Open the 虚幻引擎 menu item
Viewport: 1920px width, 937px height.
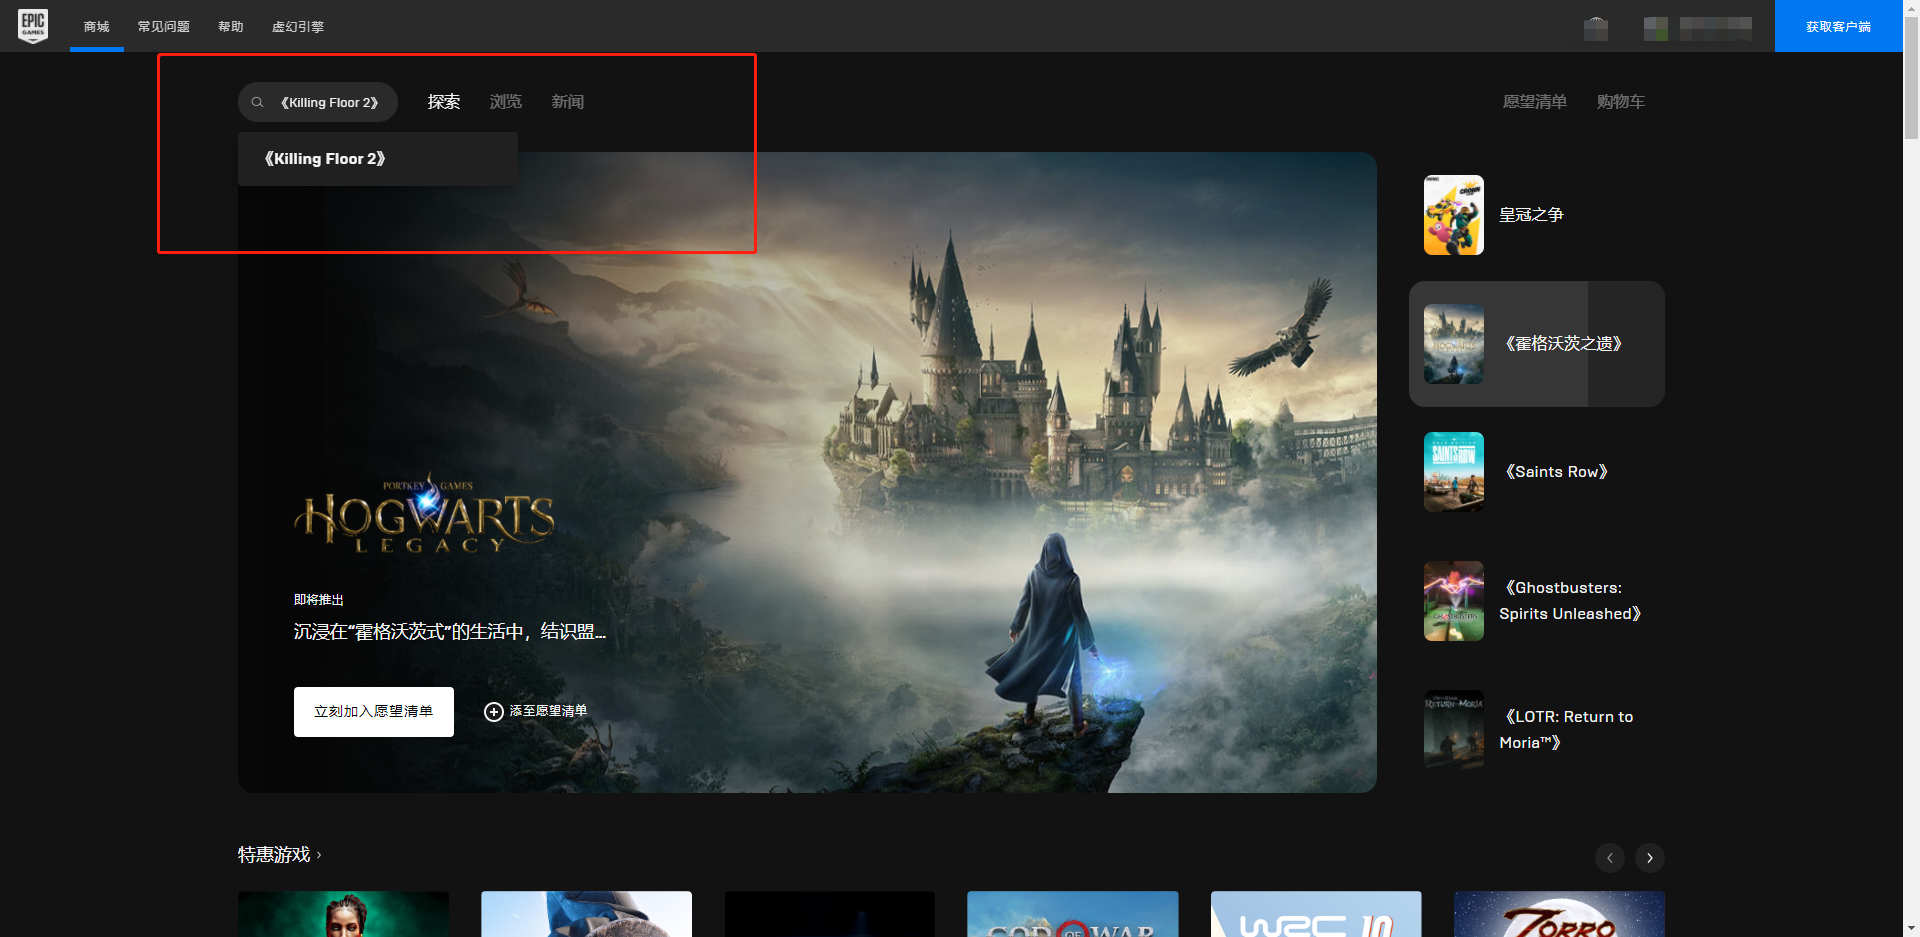click(297, 27)
